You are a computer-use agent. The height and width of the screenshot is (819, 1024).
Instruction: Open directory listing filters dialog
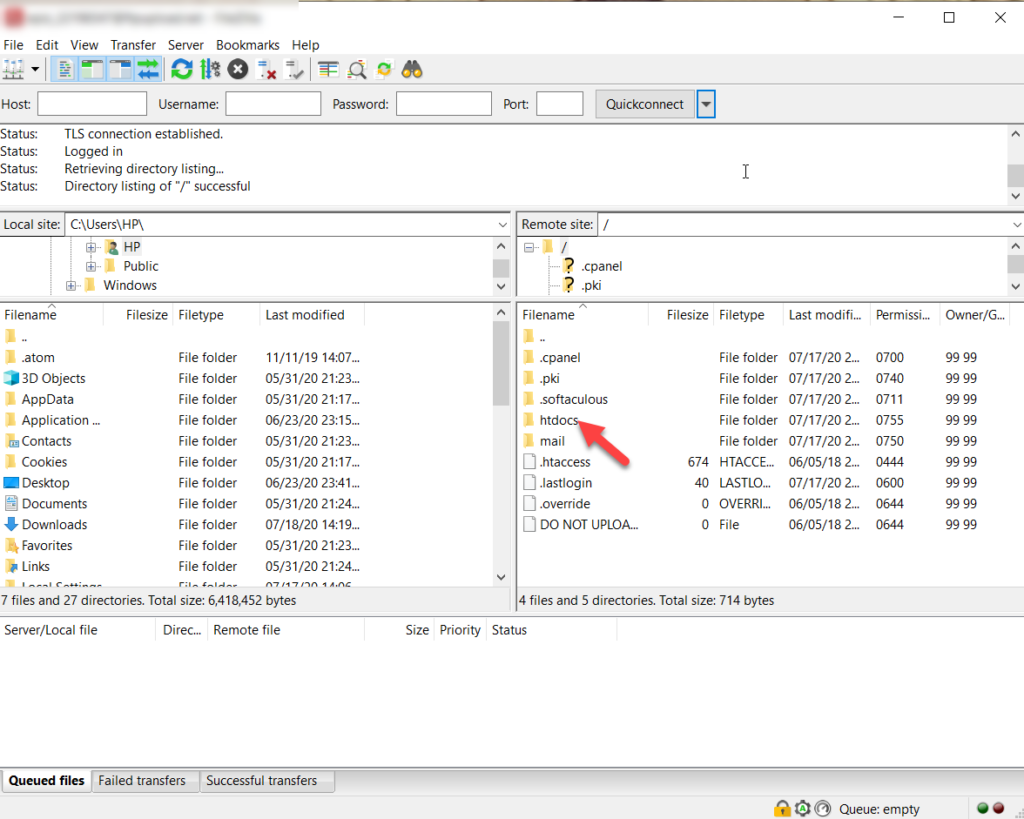(x=328, y=69)
